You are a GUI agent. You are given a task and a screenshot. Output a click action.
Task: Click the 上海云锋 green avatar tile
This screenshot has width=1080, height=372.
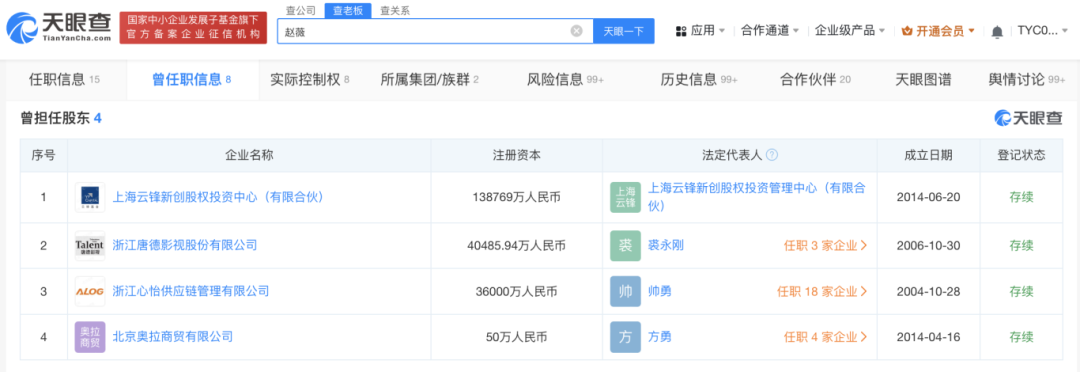(625, 198)
